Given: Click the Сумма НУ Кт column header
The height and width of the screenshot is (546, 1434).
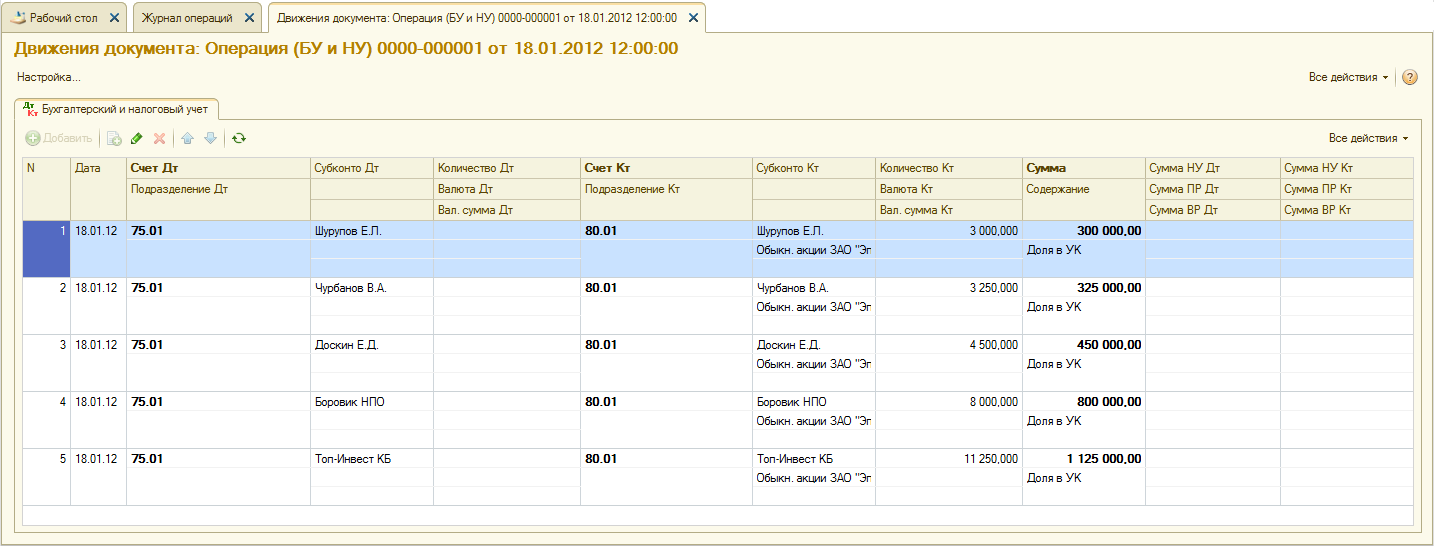Looking at the screenshot, I should pyautogui.click(x=1346, y=168).
